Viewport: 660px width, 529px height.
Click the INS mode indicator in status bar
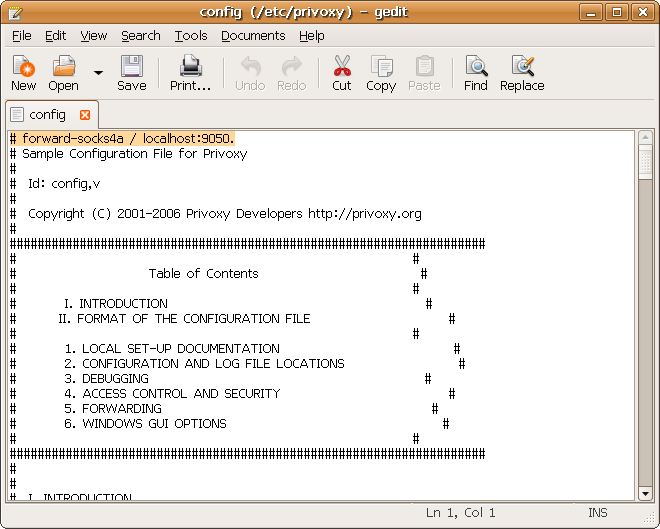point(598,513)
